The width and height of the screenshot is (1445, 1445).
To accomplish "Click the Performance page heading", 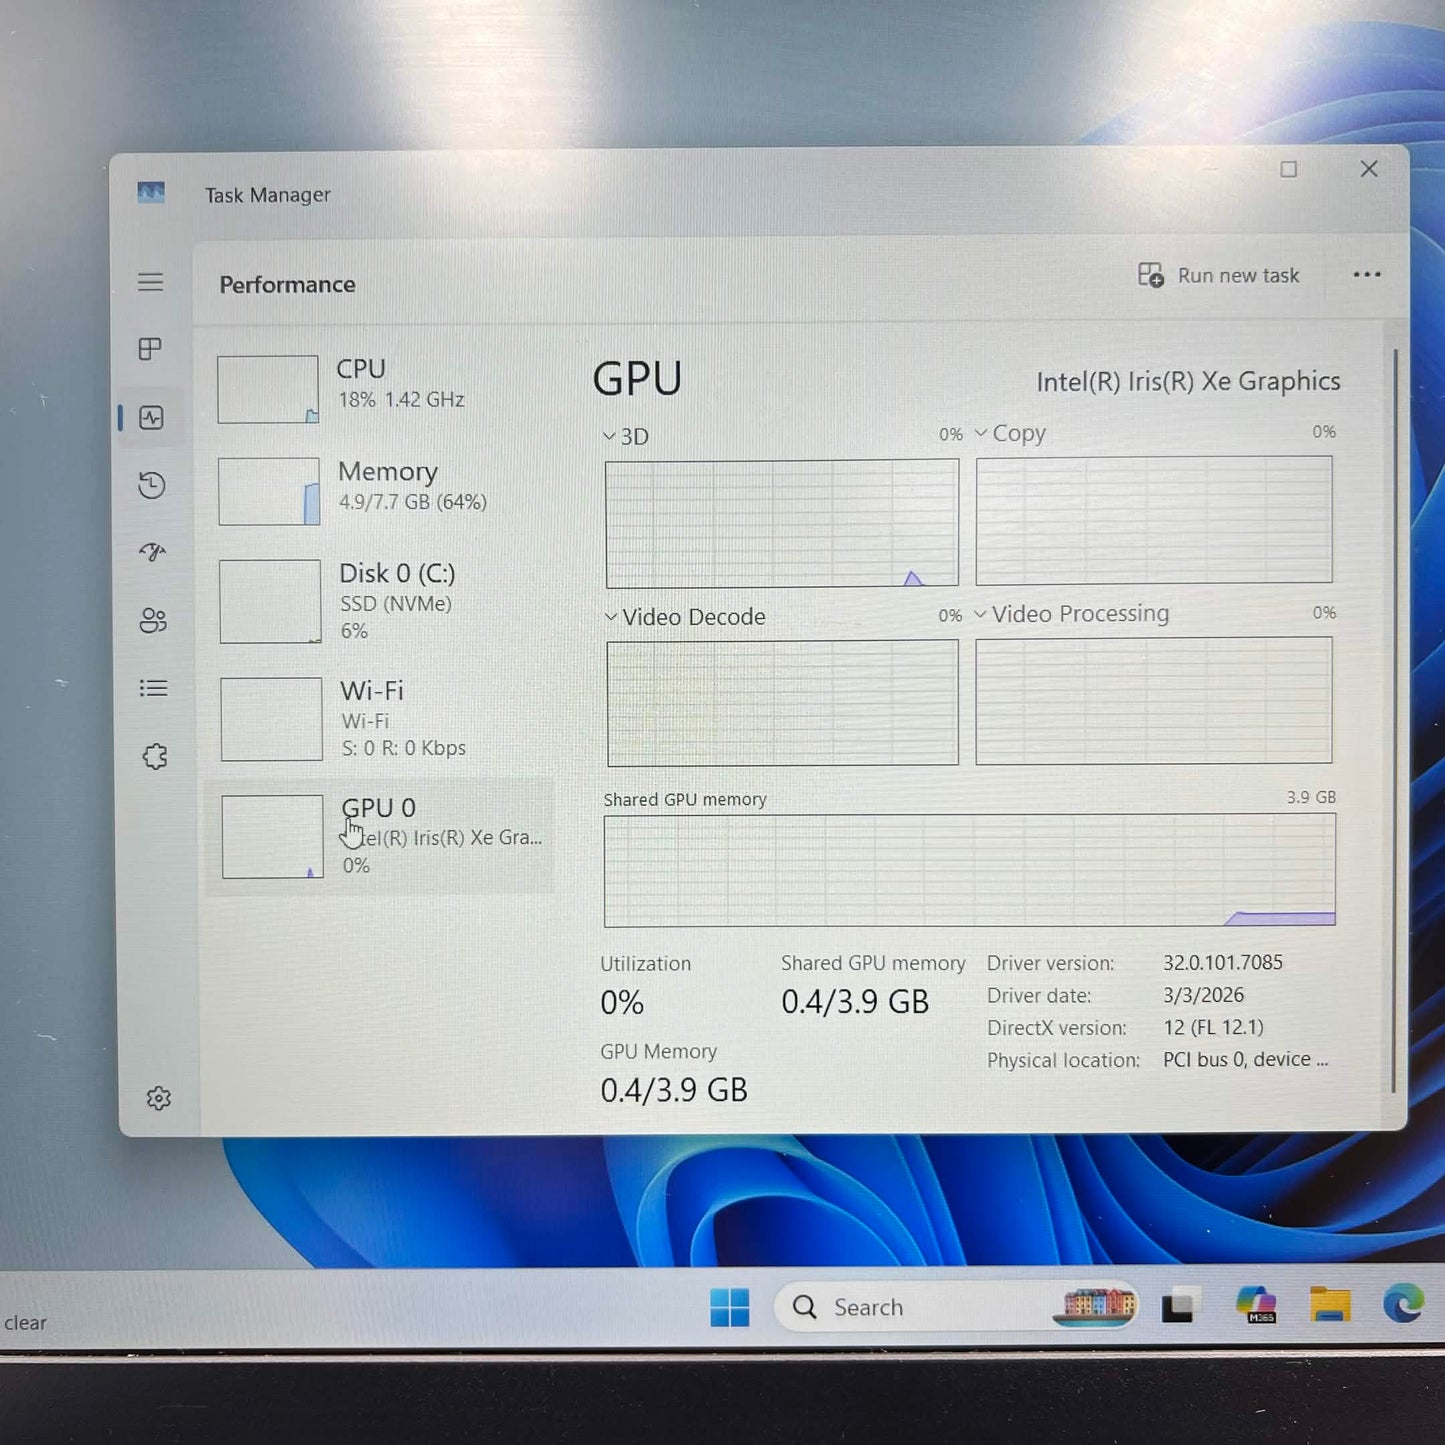I will coord(287,285).
